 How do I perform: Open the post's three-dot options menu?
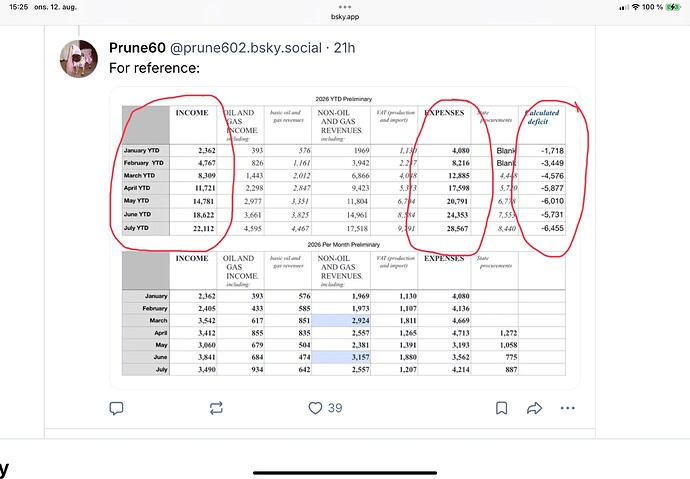point(568,408)
